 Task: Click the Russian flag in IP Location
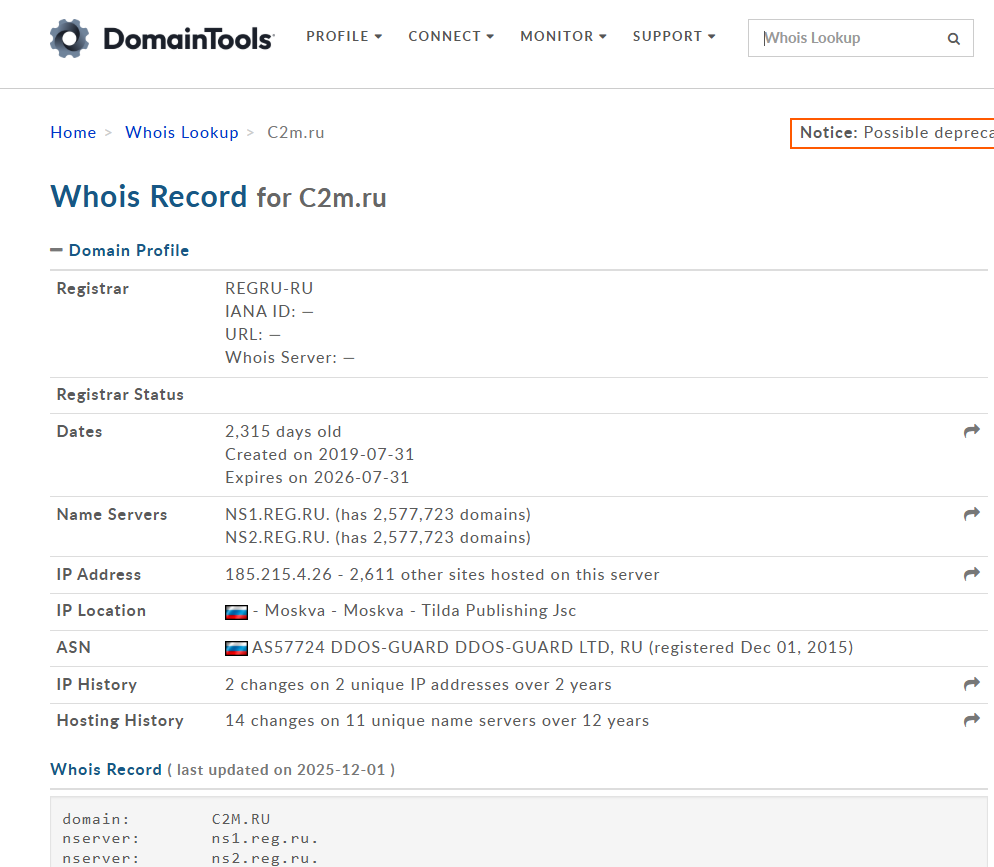(x=236, y=611)
